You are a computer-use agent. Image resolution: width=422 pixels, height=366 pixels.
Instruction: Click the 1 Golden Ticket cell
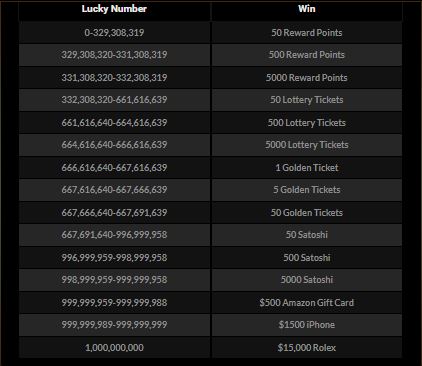point(307,168)
